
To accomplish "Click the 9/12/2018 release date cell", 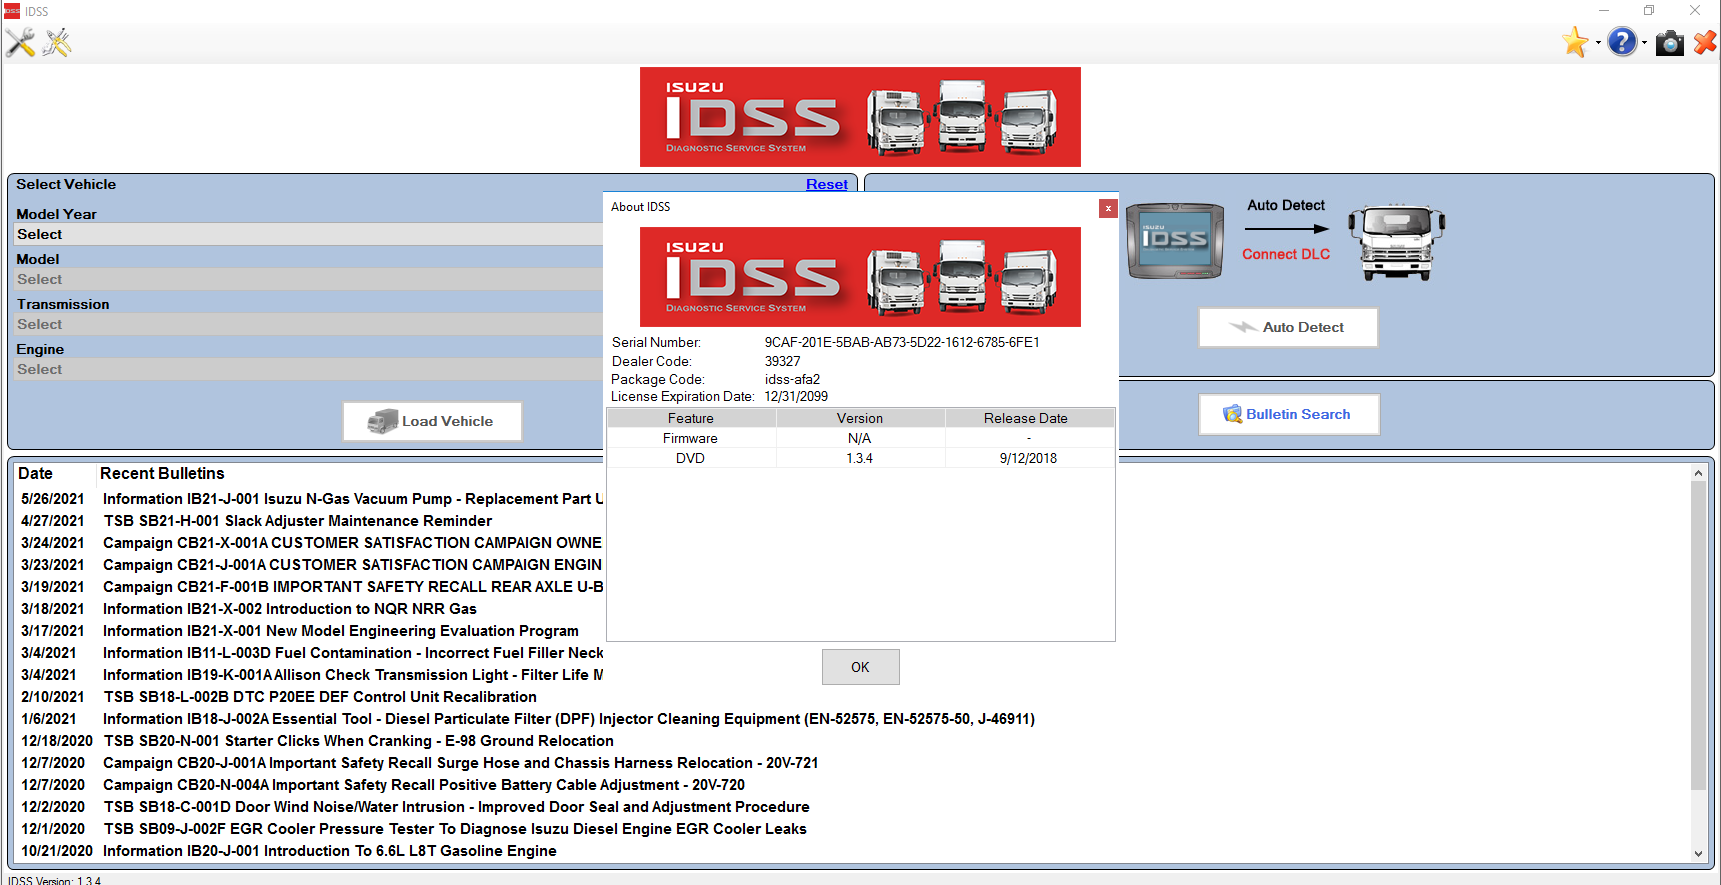I will coord(1028,458).
